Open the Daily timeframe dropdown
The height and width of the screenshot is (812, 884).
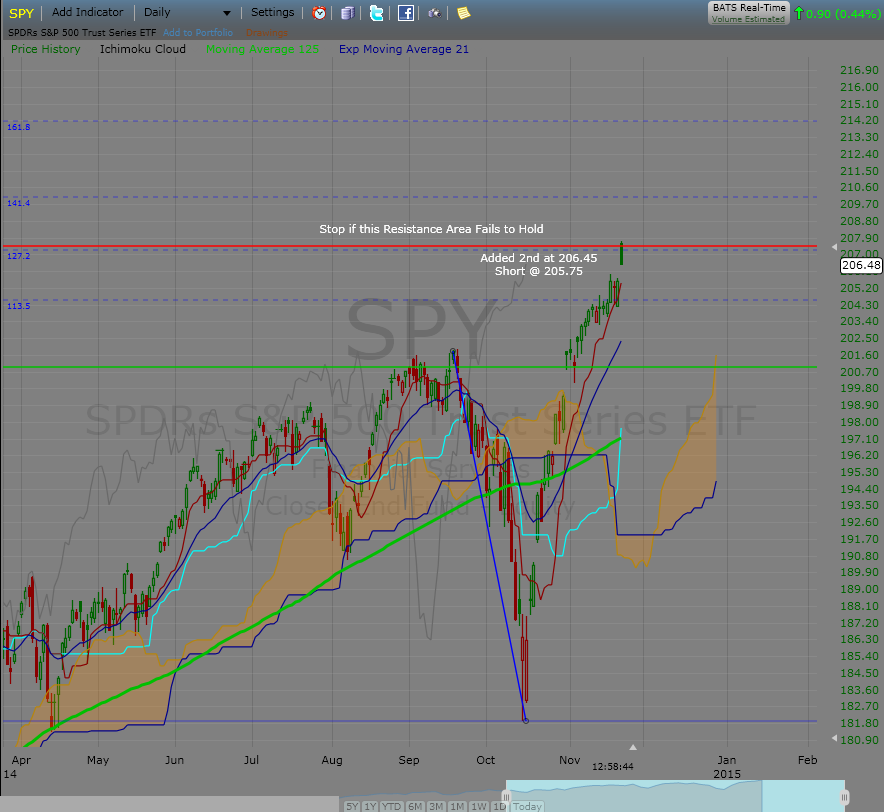[x=187, y=12]
